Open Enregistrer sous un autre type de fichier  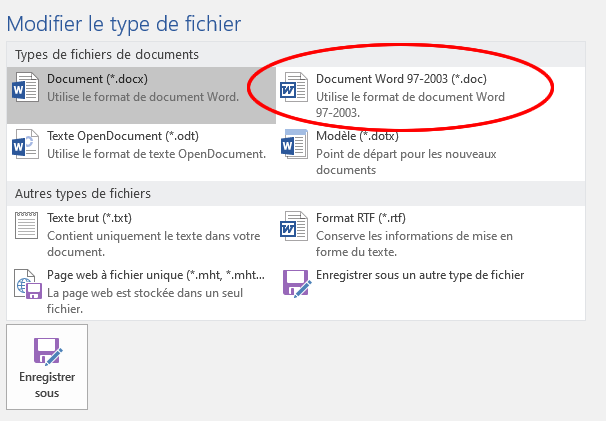(420, 275)
